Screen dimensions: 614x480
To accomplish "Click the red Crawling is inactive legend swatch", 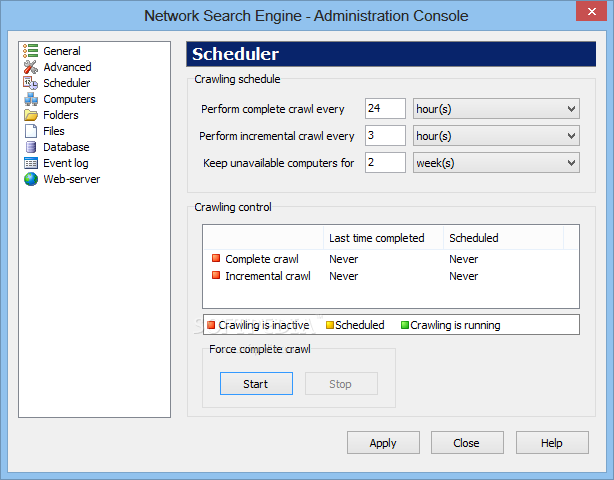I will [211, 325].
